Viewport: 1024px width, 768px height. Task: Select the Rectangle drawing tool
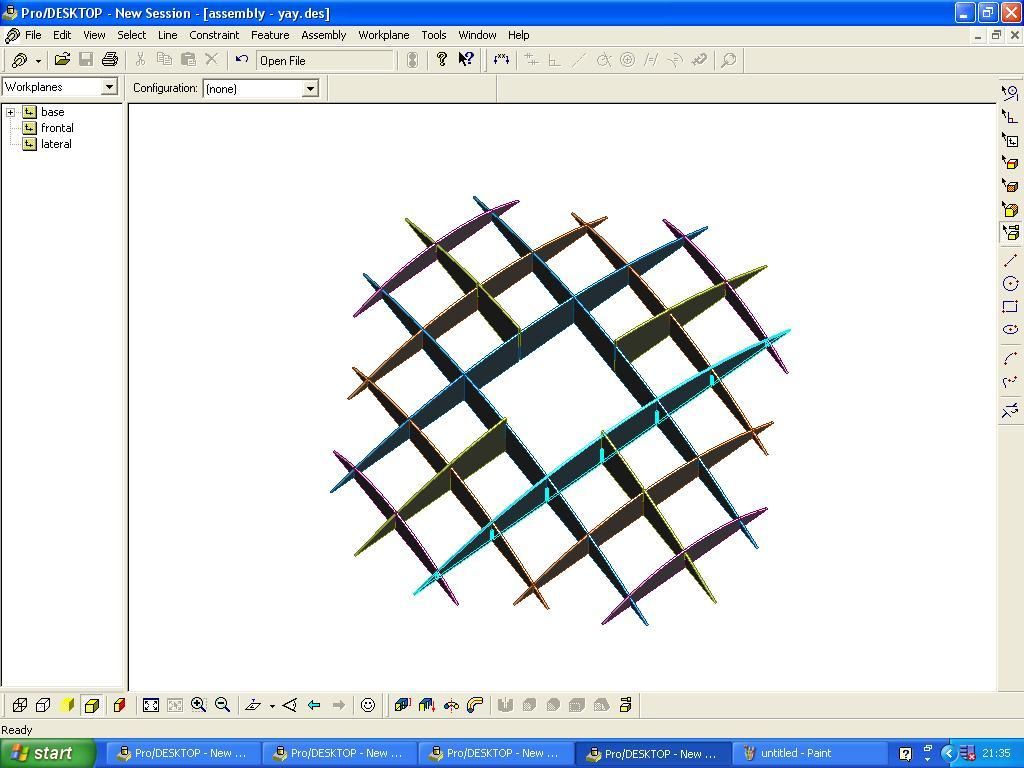tap(1010, 306)
